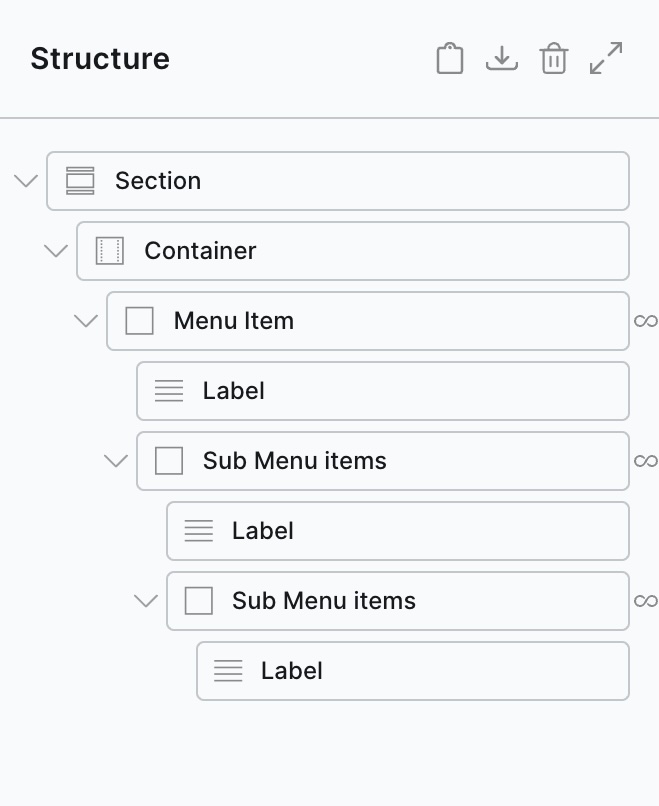
Task: Click the expand arrows icon in header
Action: pyautogui.click(x=606, y=59)
